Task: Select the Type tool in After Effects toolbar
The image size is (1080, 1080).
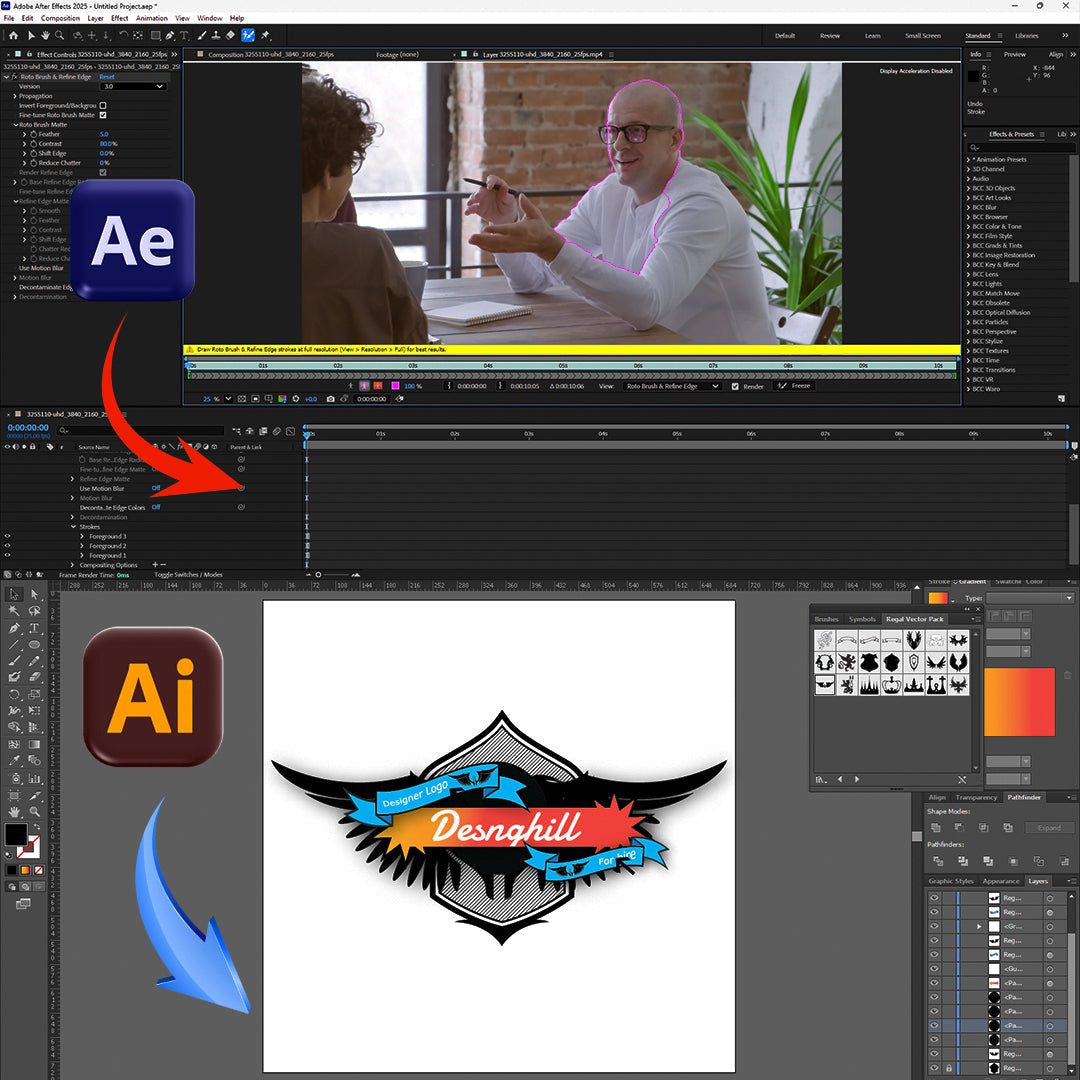Action: [184, 36]
